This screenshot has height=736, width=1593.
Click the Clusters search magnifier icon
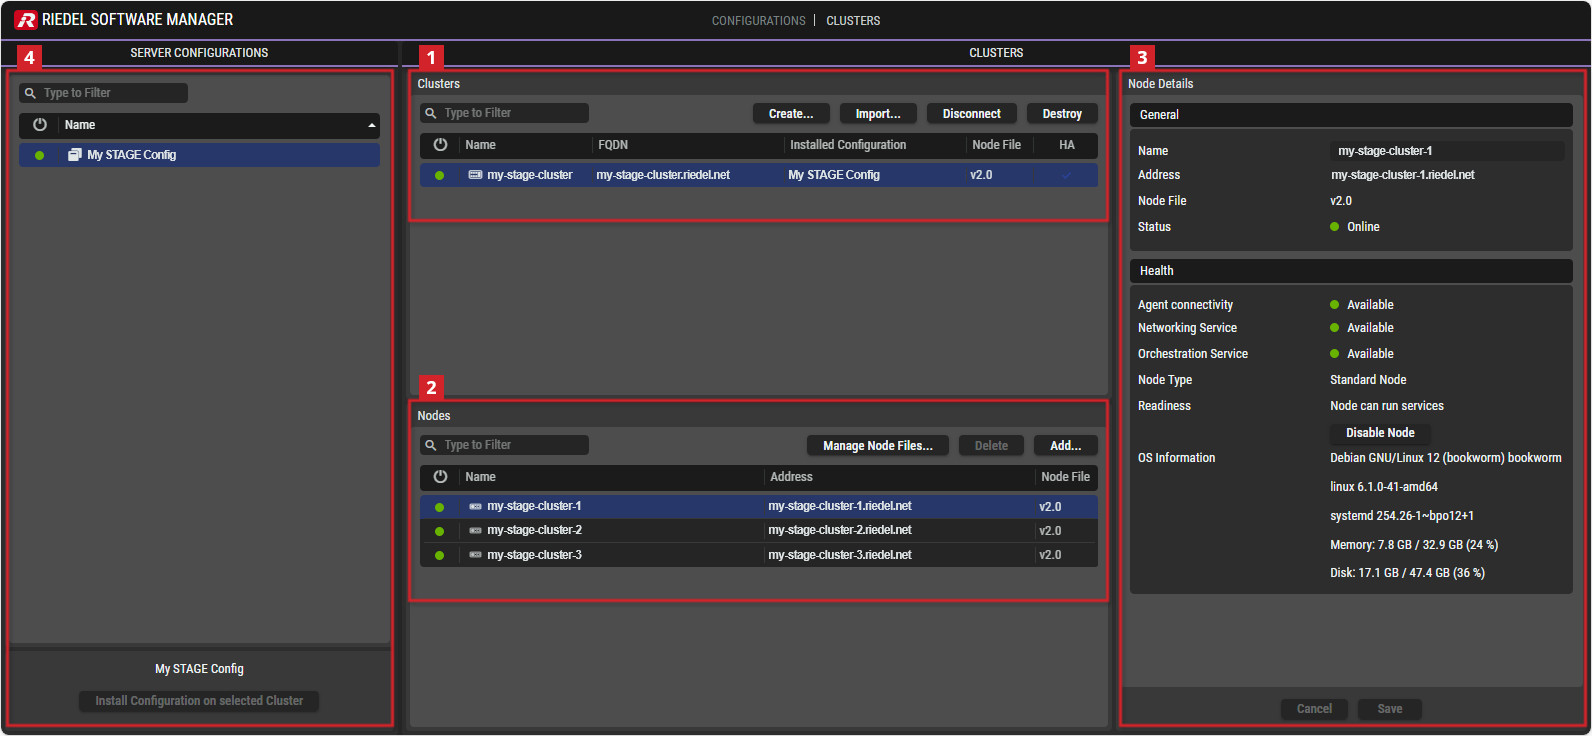(x=431, y=113)
